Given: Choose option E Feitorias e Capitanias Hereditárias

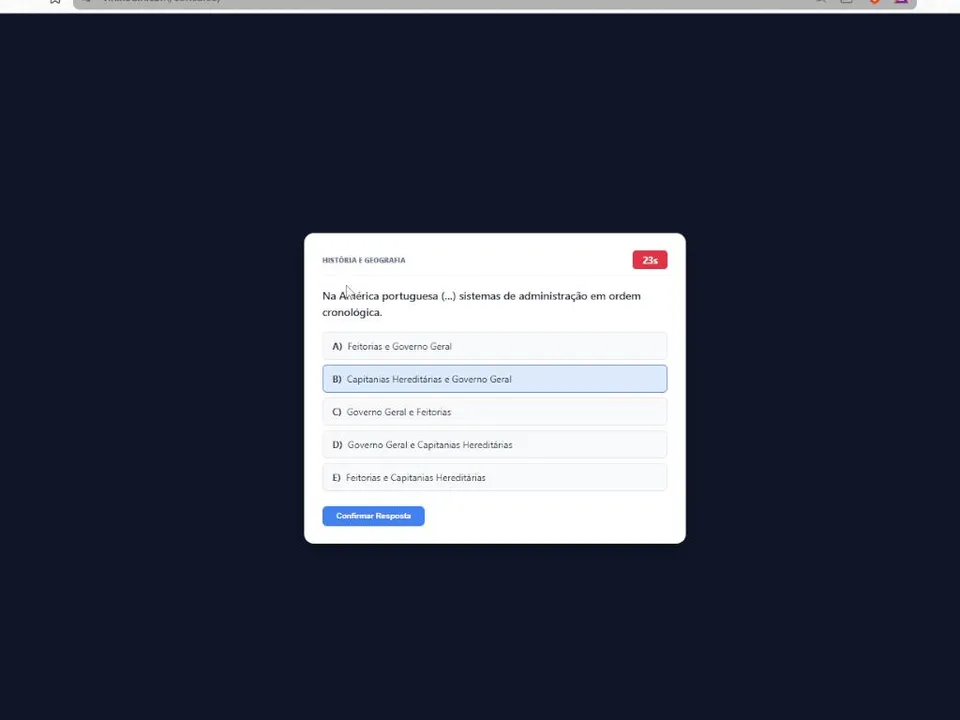Looking at the screenshot, I should pyautogui.click(x=495, y=478).
